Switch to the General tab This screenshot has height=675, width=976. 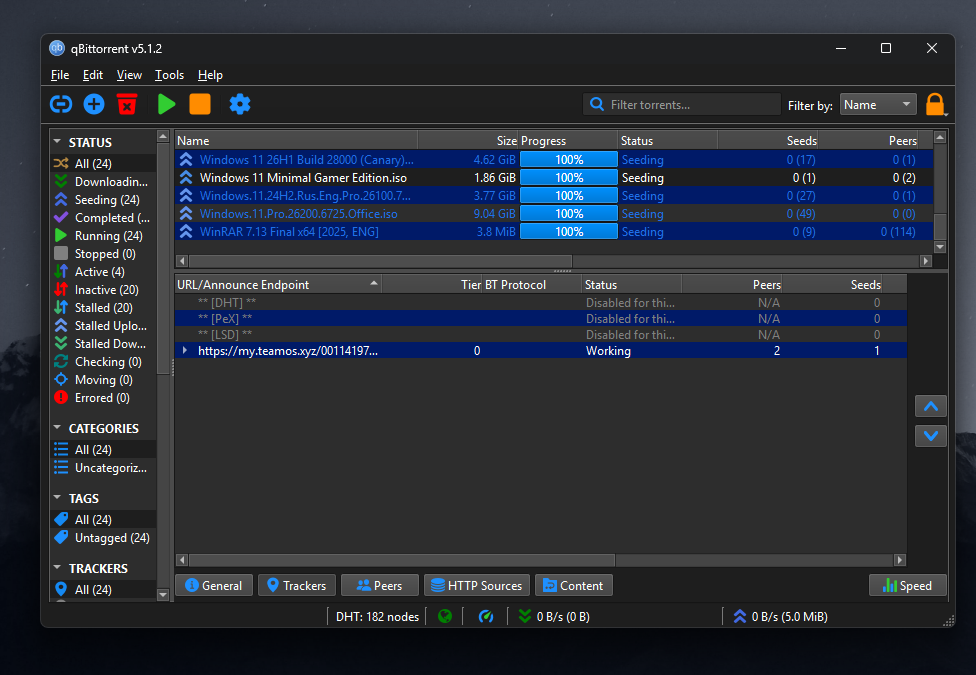point(214,585)
